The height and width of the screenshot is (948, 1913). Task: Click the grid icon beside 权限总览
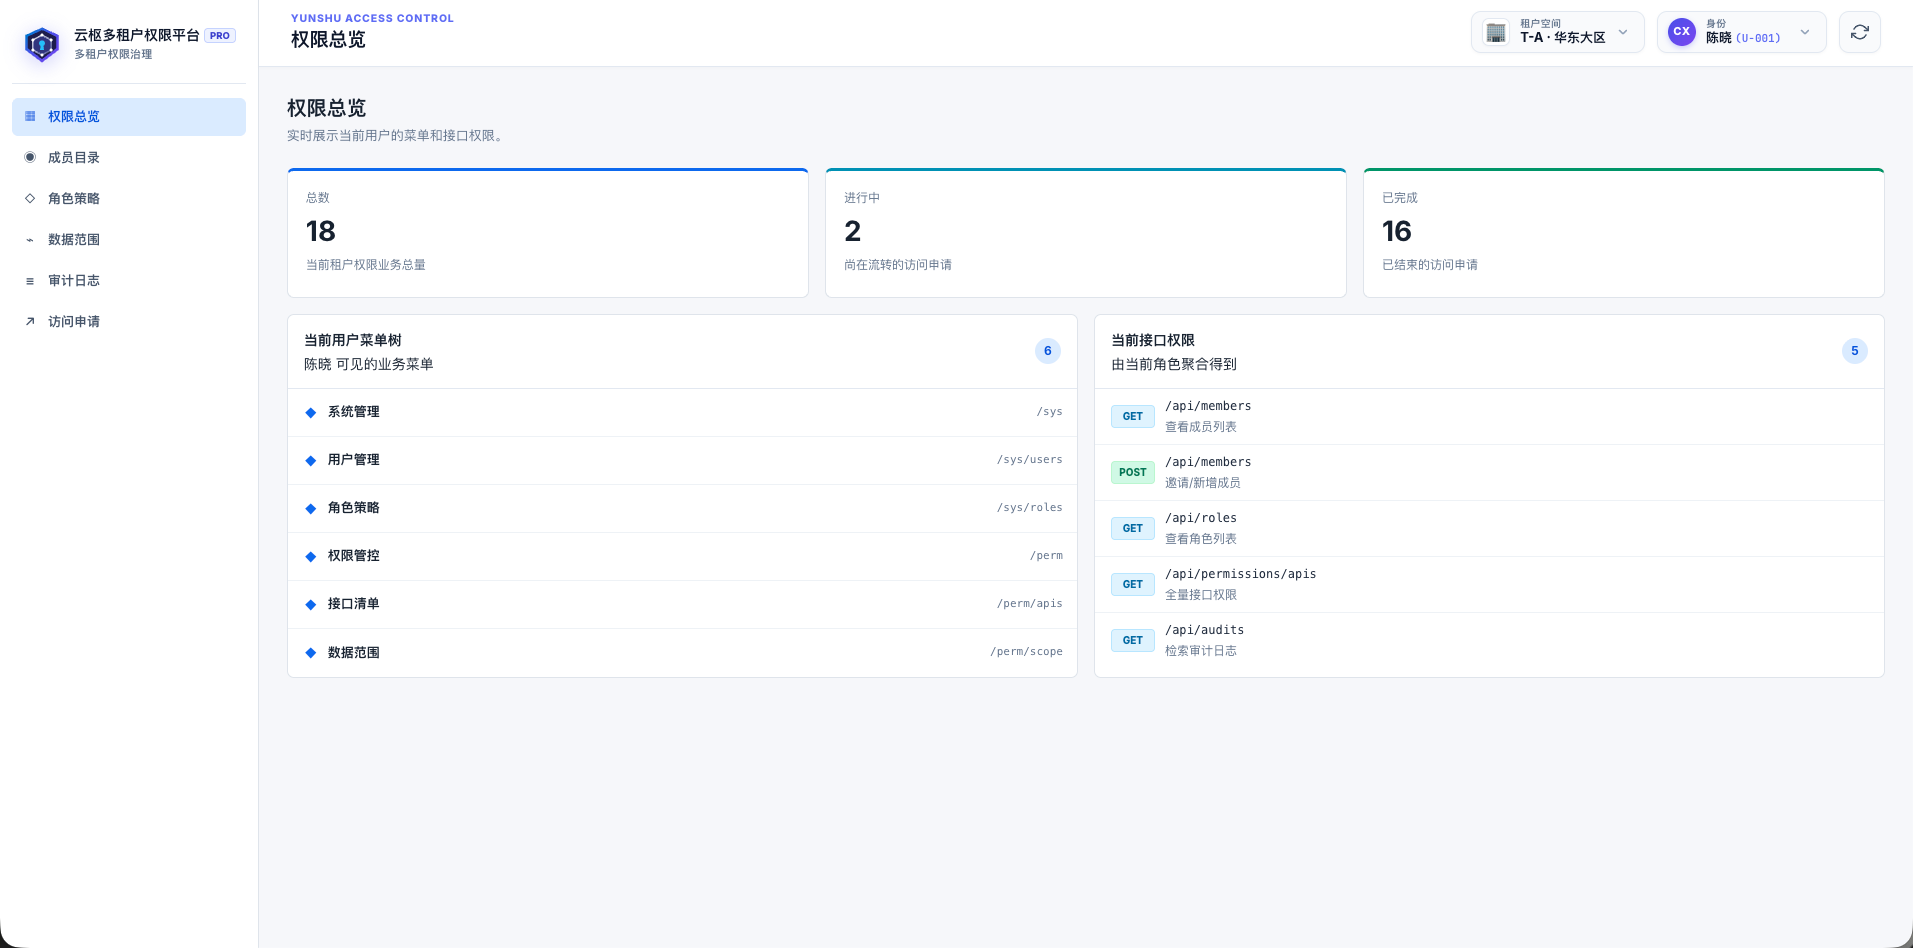click(30, 116)
